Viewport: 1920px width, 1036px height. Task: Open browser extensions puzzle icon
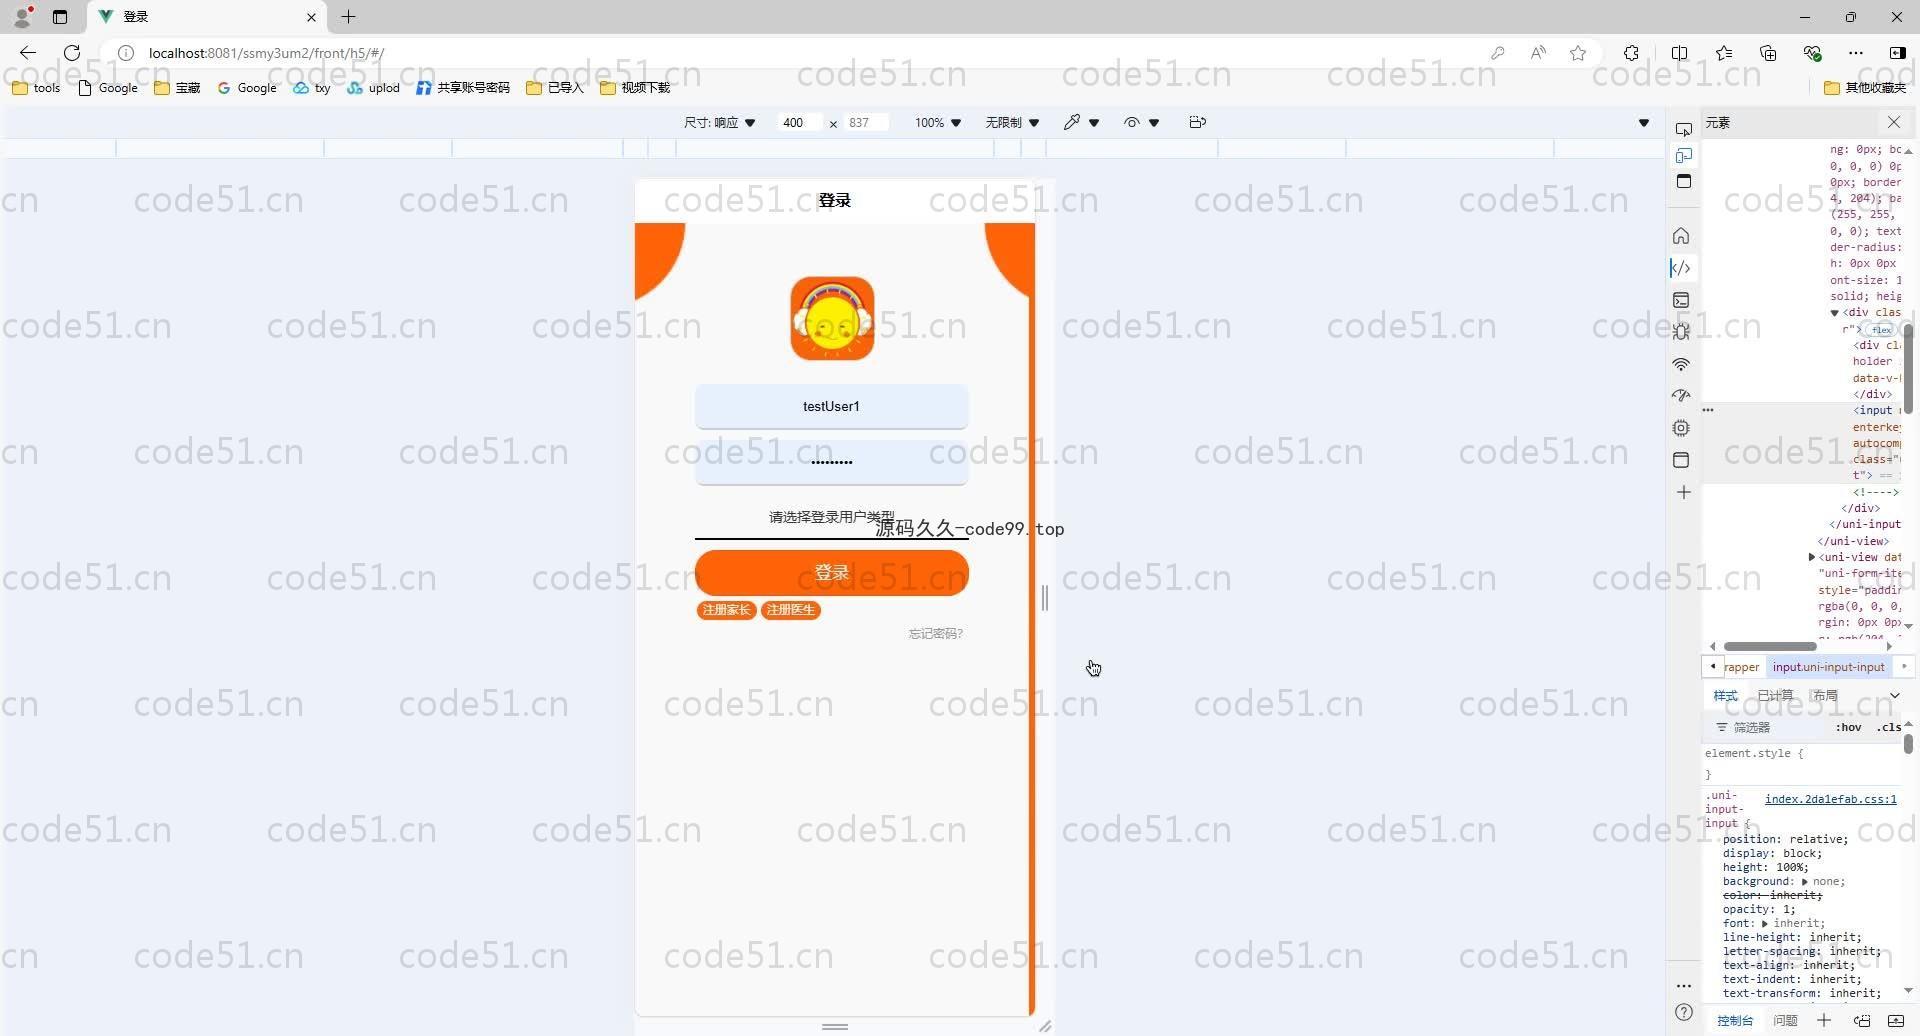pos(1631,53)
